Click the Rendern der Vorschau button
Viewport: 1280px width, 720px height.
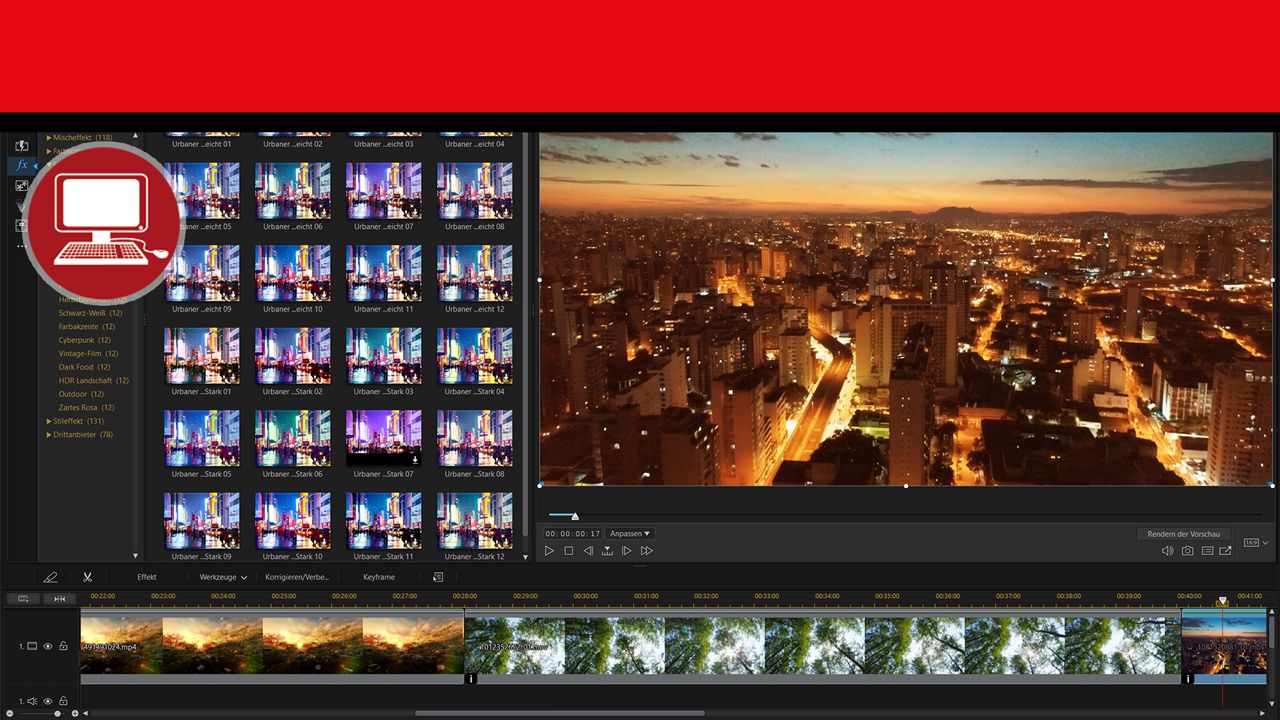pos(1184,533)
